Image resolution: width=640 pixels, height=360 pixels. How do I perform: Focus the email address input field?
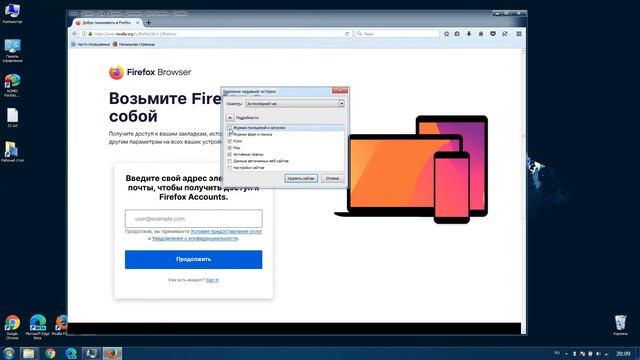193,219
